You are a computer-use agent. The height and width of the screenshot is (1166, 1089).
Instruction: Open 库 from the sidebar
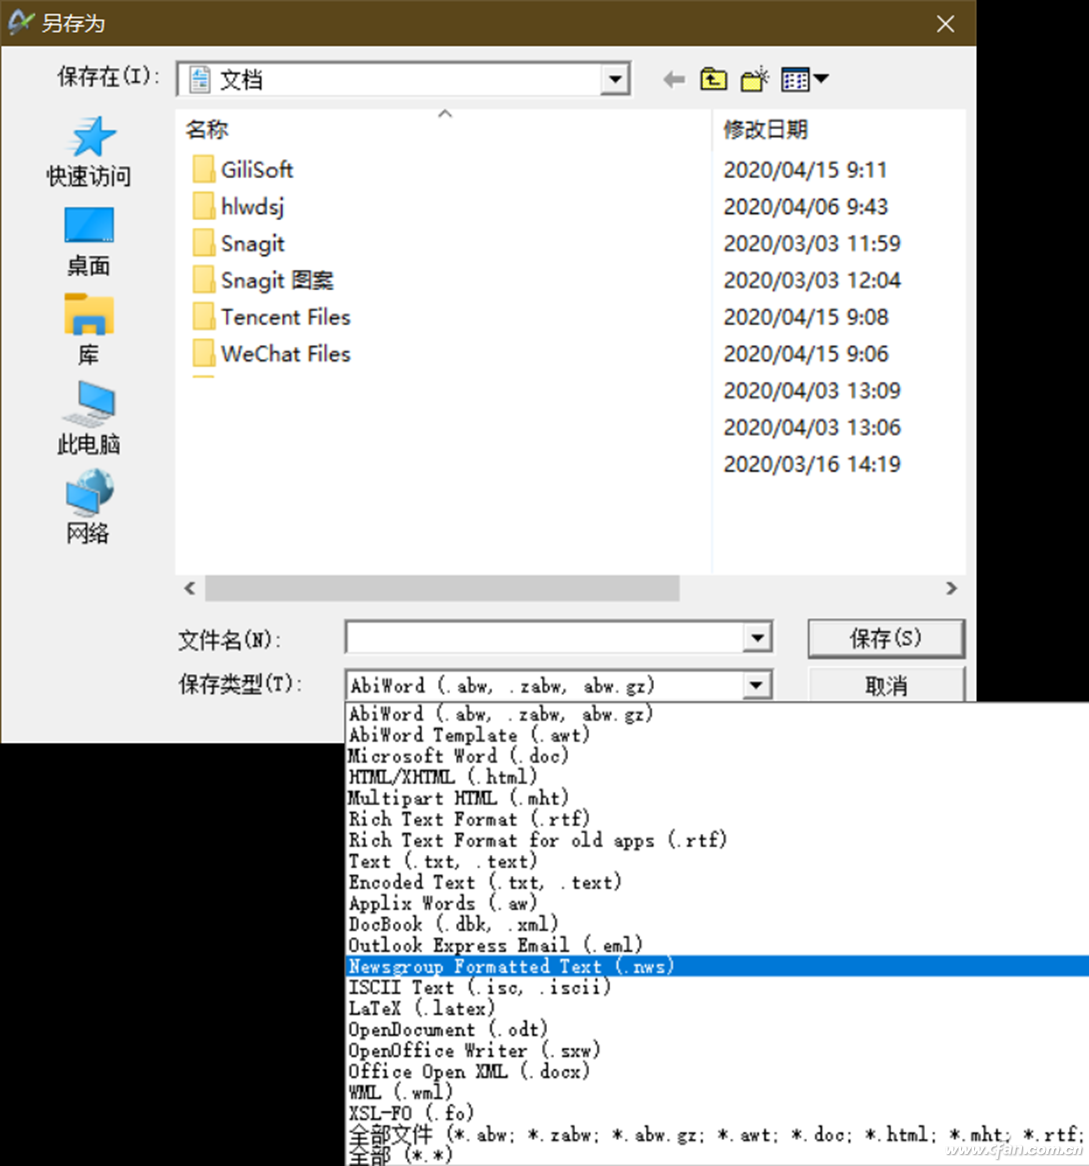87,325
